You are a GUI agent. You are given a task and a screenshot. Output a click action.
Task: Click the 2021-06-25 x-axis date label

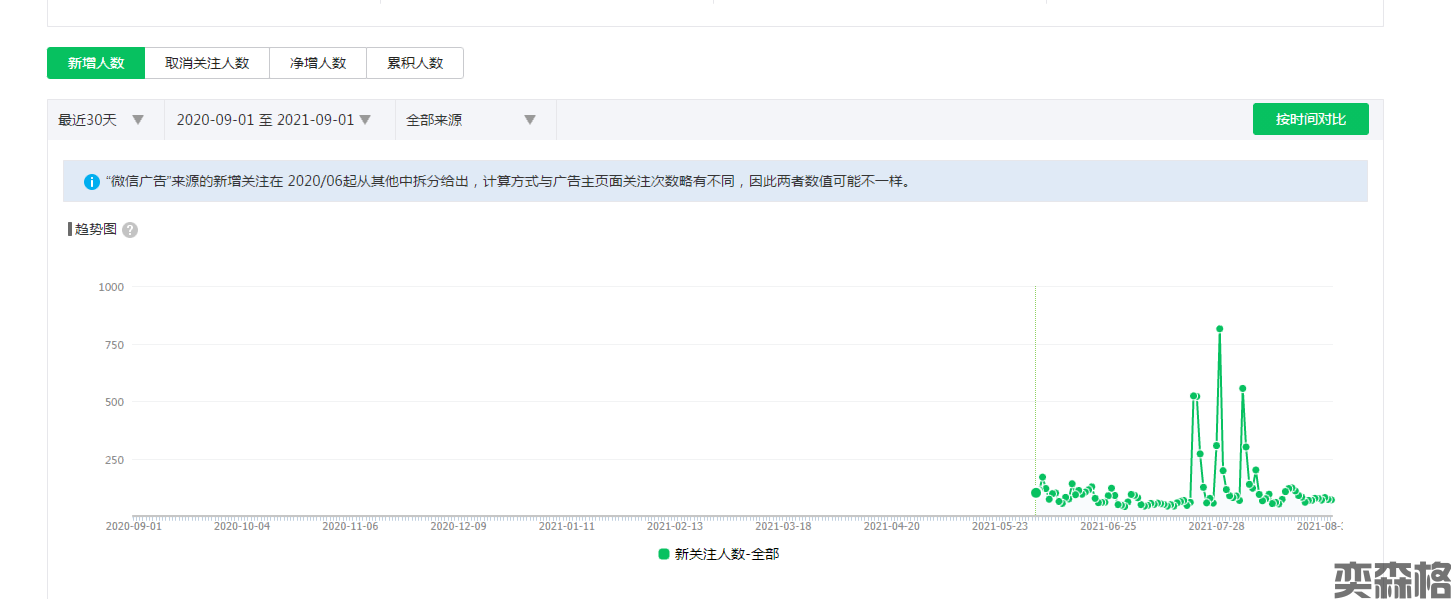pos(1108,526)
